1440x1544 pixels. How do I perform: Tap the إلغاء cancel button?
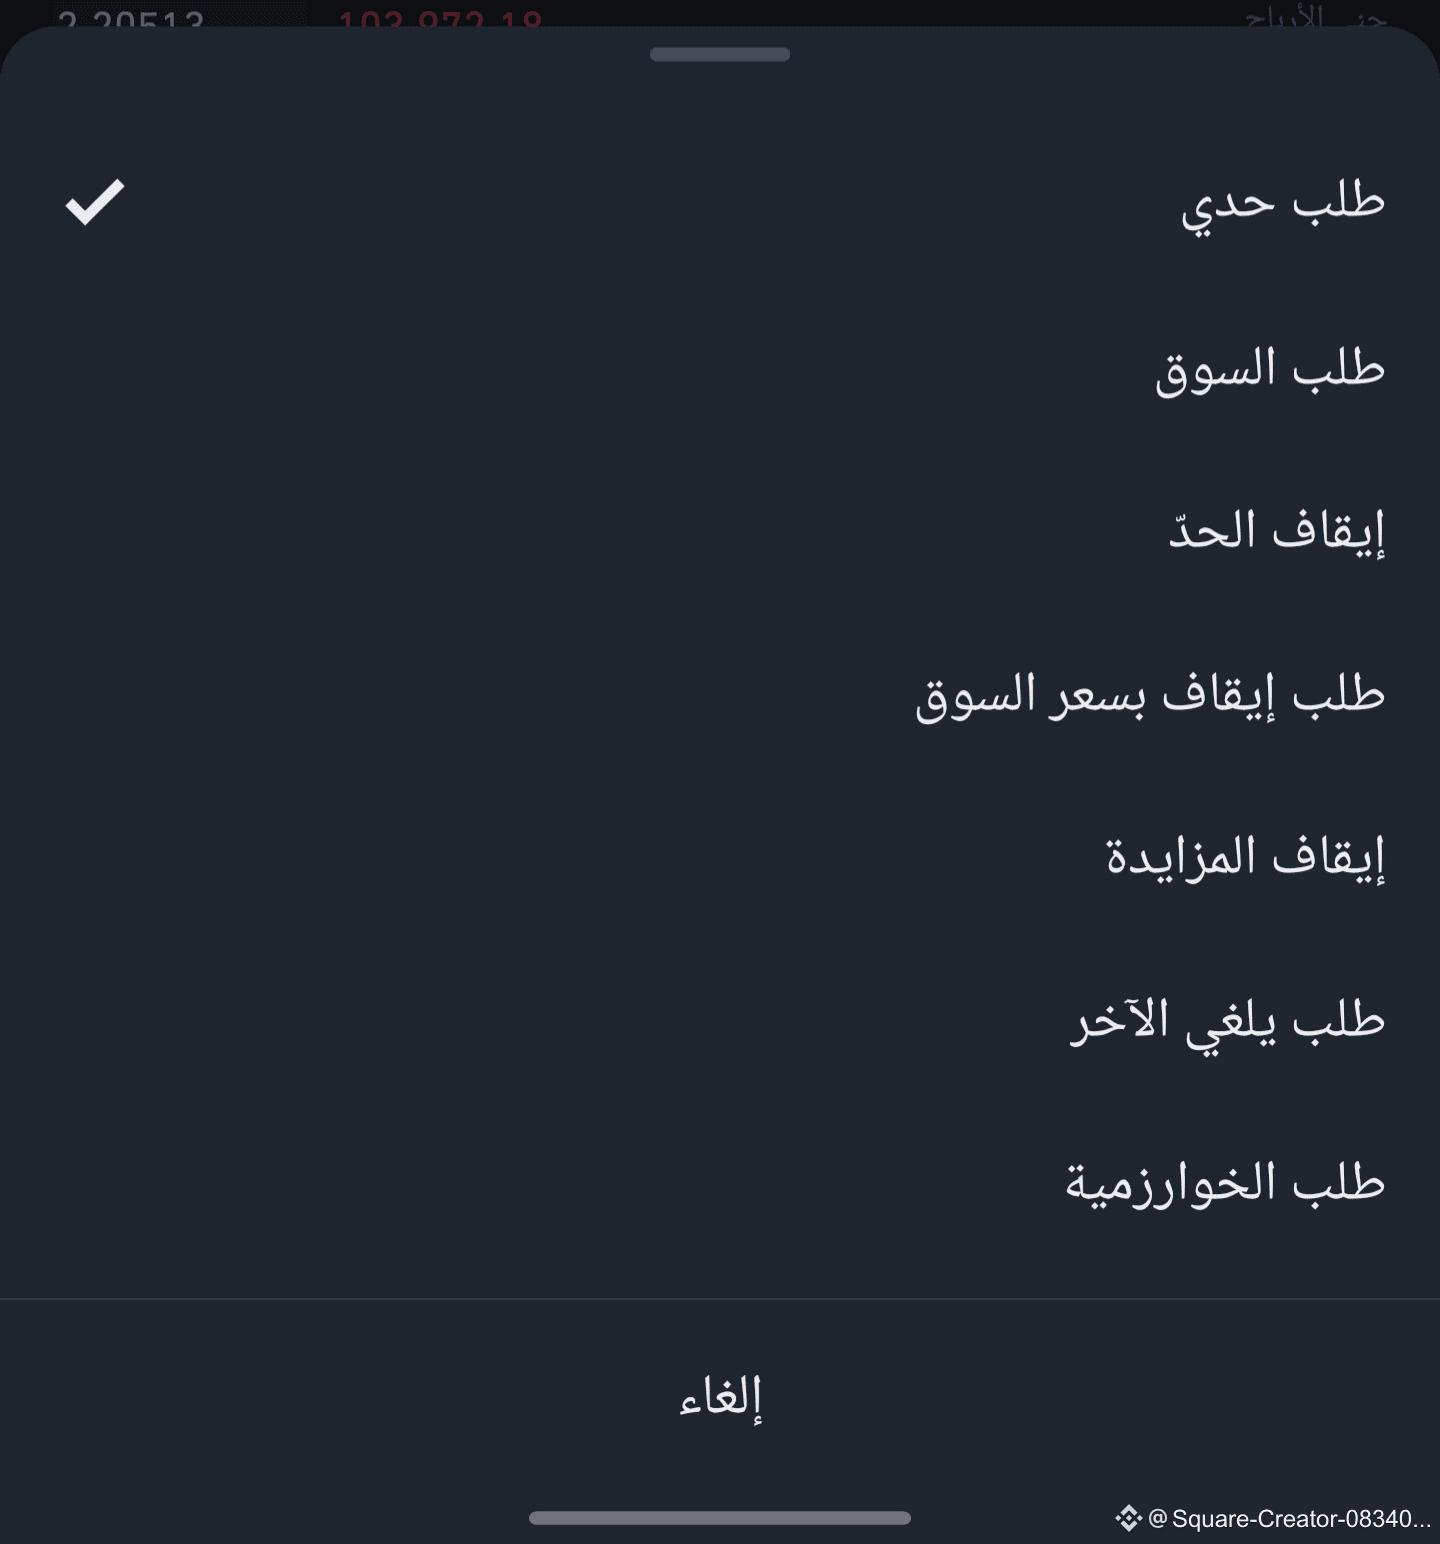pyautogui.click(x=720, y=1397)
